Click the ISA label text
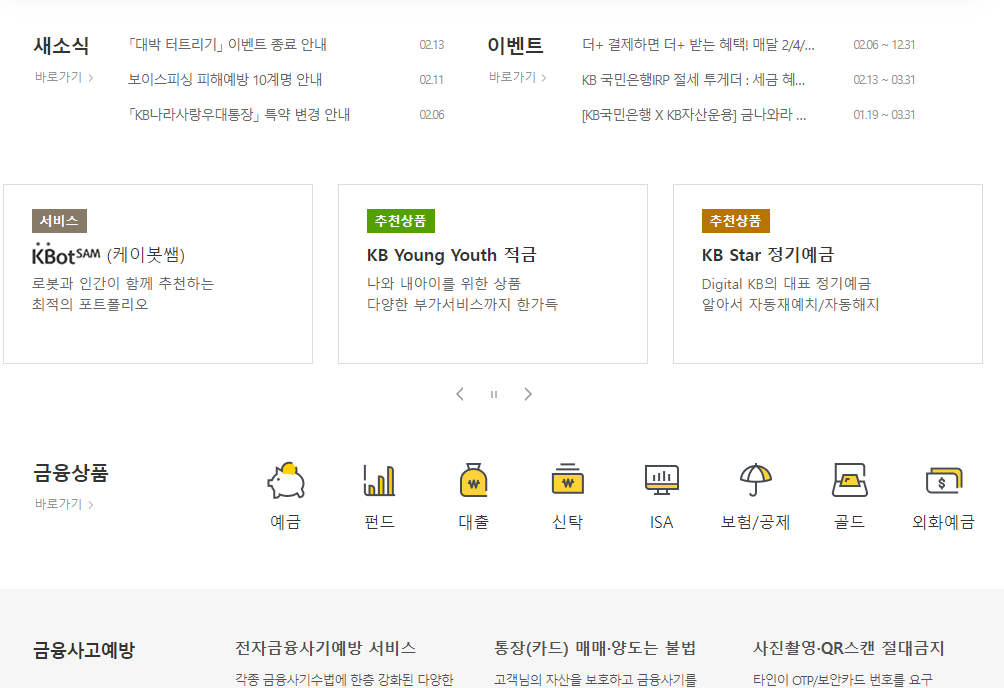This screenshot has width=1004, height=688. [x=661, y=522]
